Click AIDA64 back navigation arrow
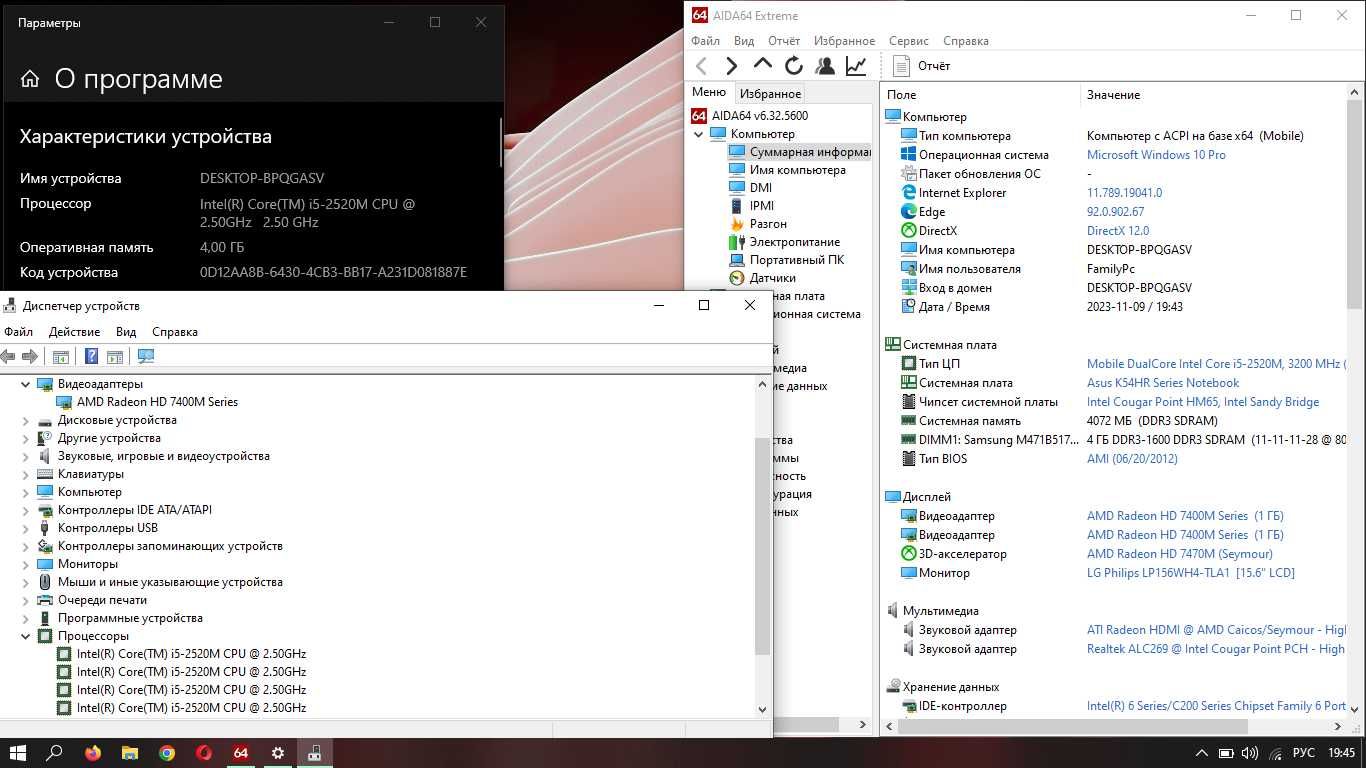Image resolution: width=1366 pixels, height=768 pixels. click(x=702, y=66)
